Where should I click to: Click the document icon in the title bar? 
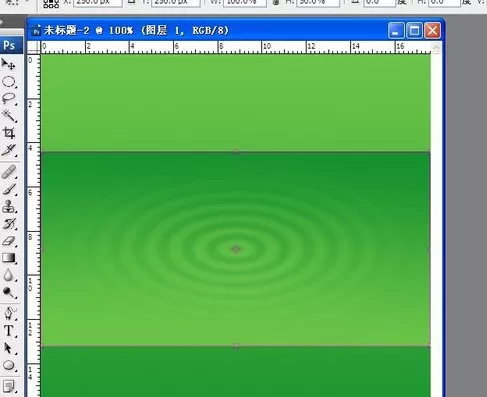point(36,31)
